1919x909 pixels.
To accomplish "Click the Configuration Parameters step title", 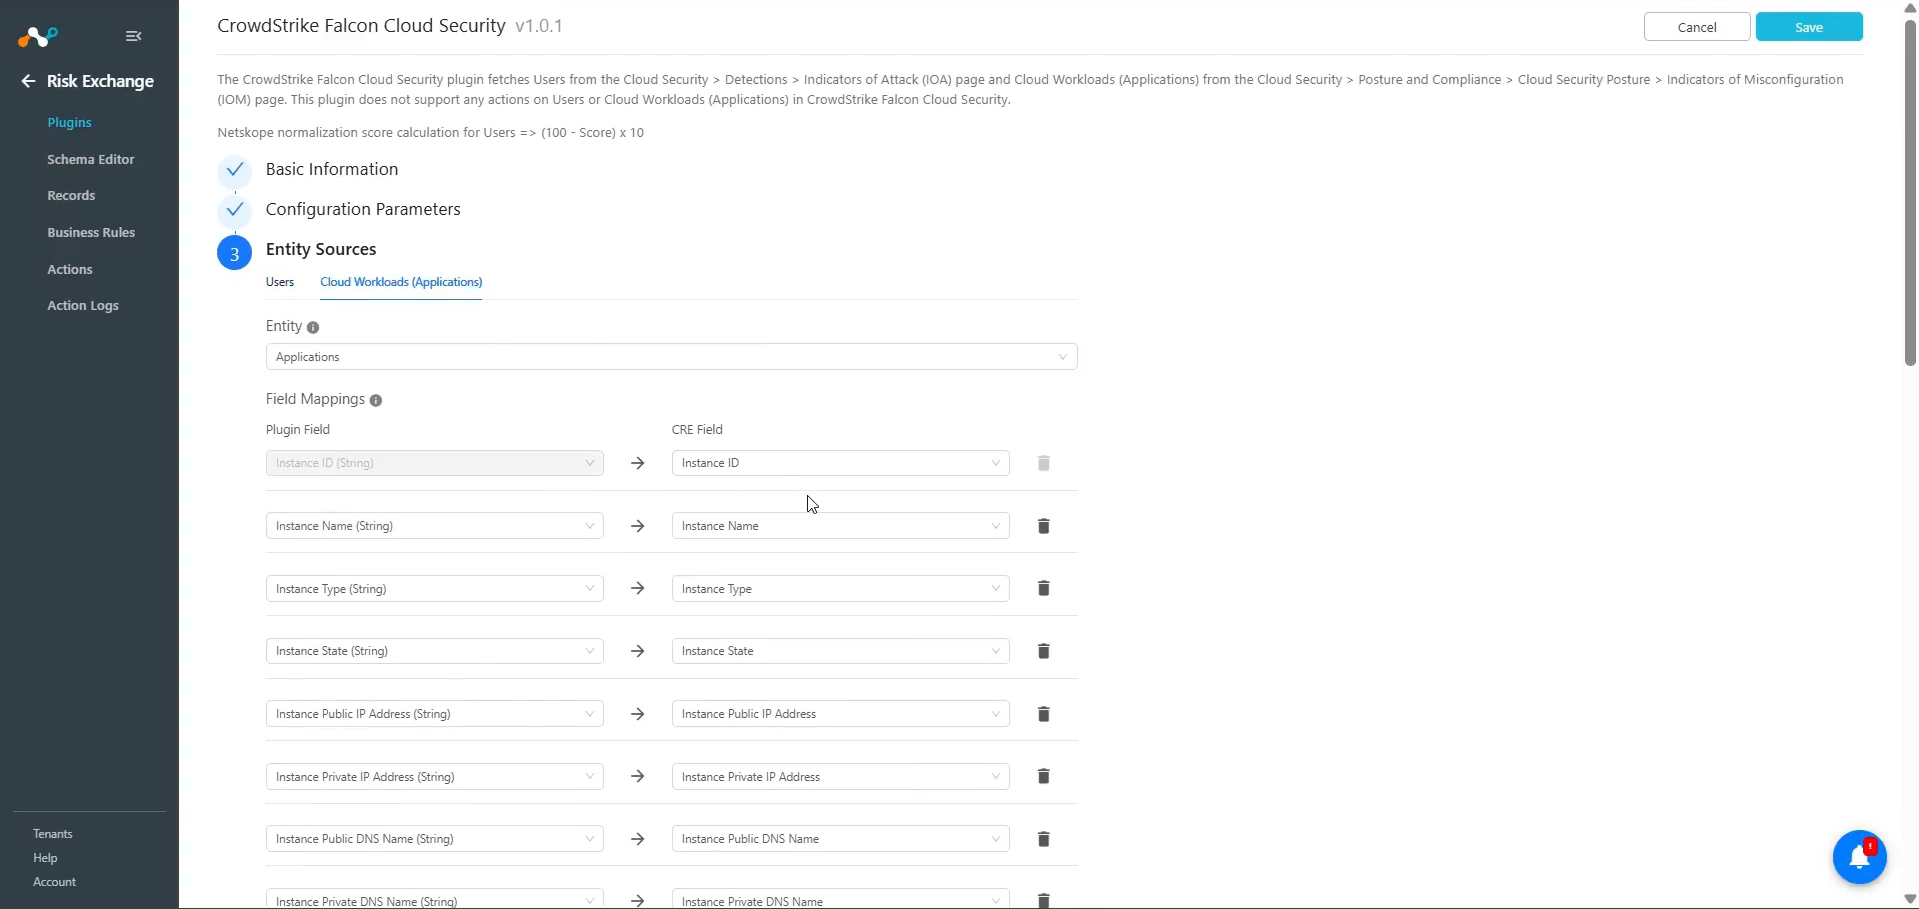I will tap(363, 210).
